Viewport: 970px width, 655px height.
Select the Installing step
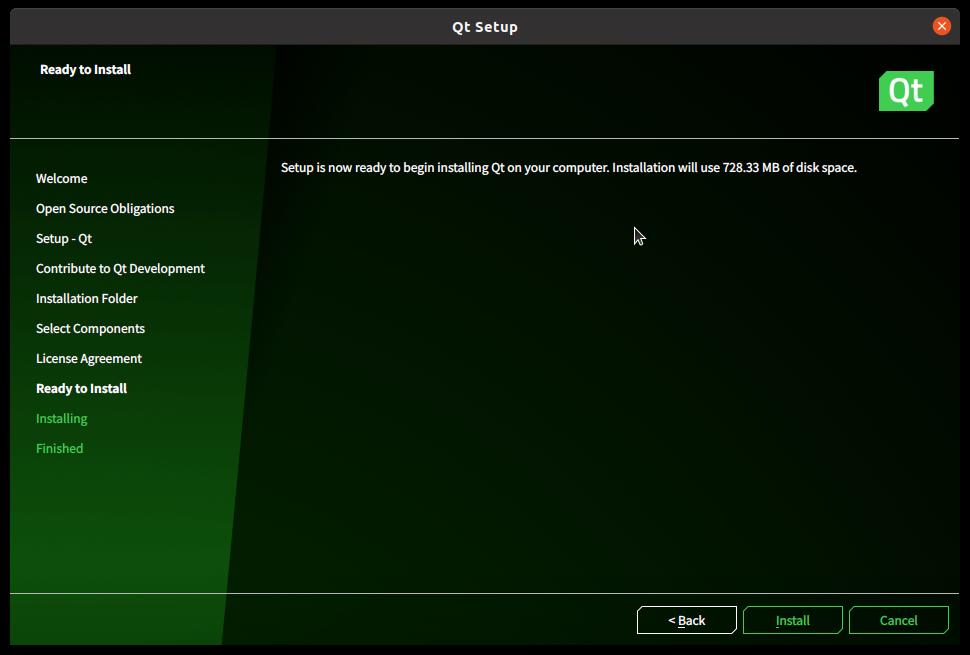tap(61, 419)
